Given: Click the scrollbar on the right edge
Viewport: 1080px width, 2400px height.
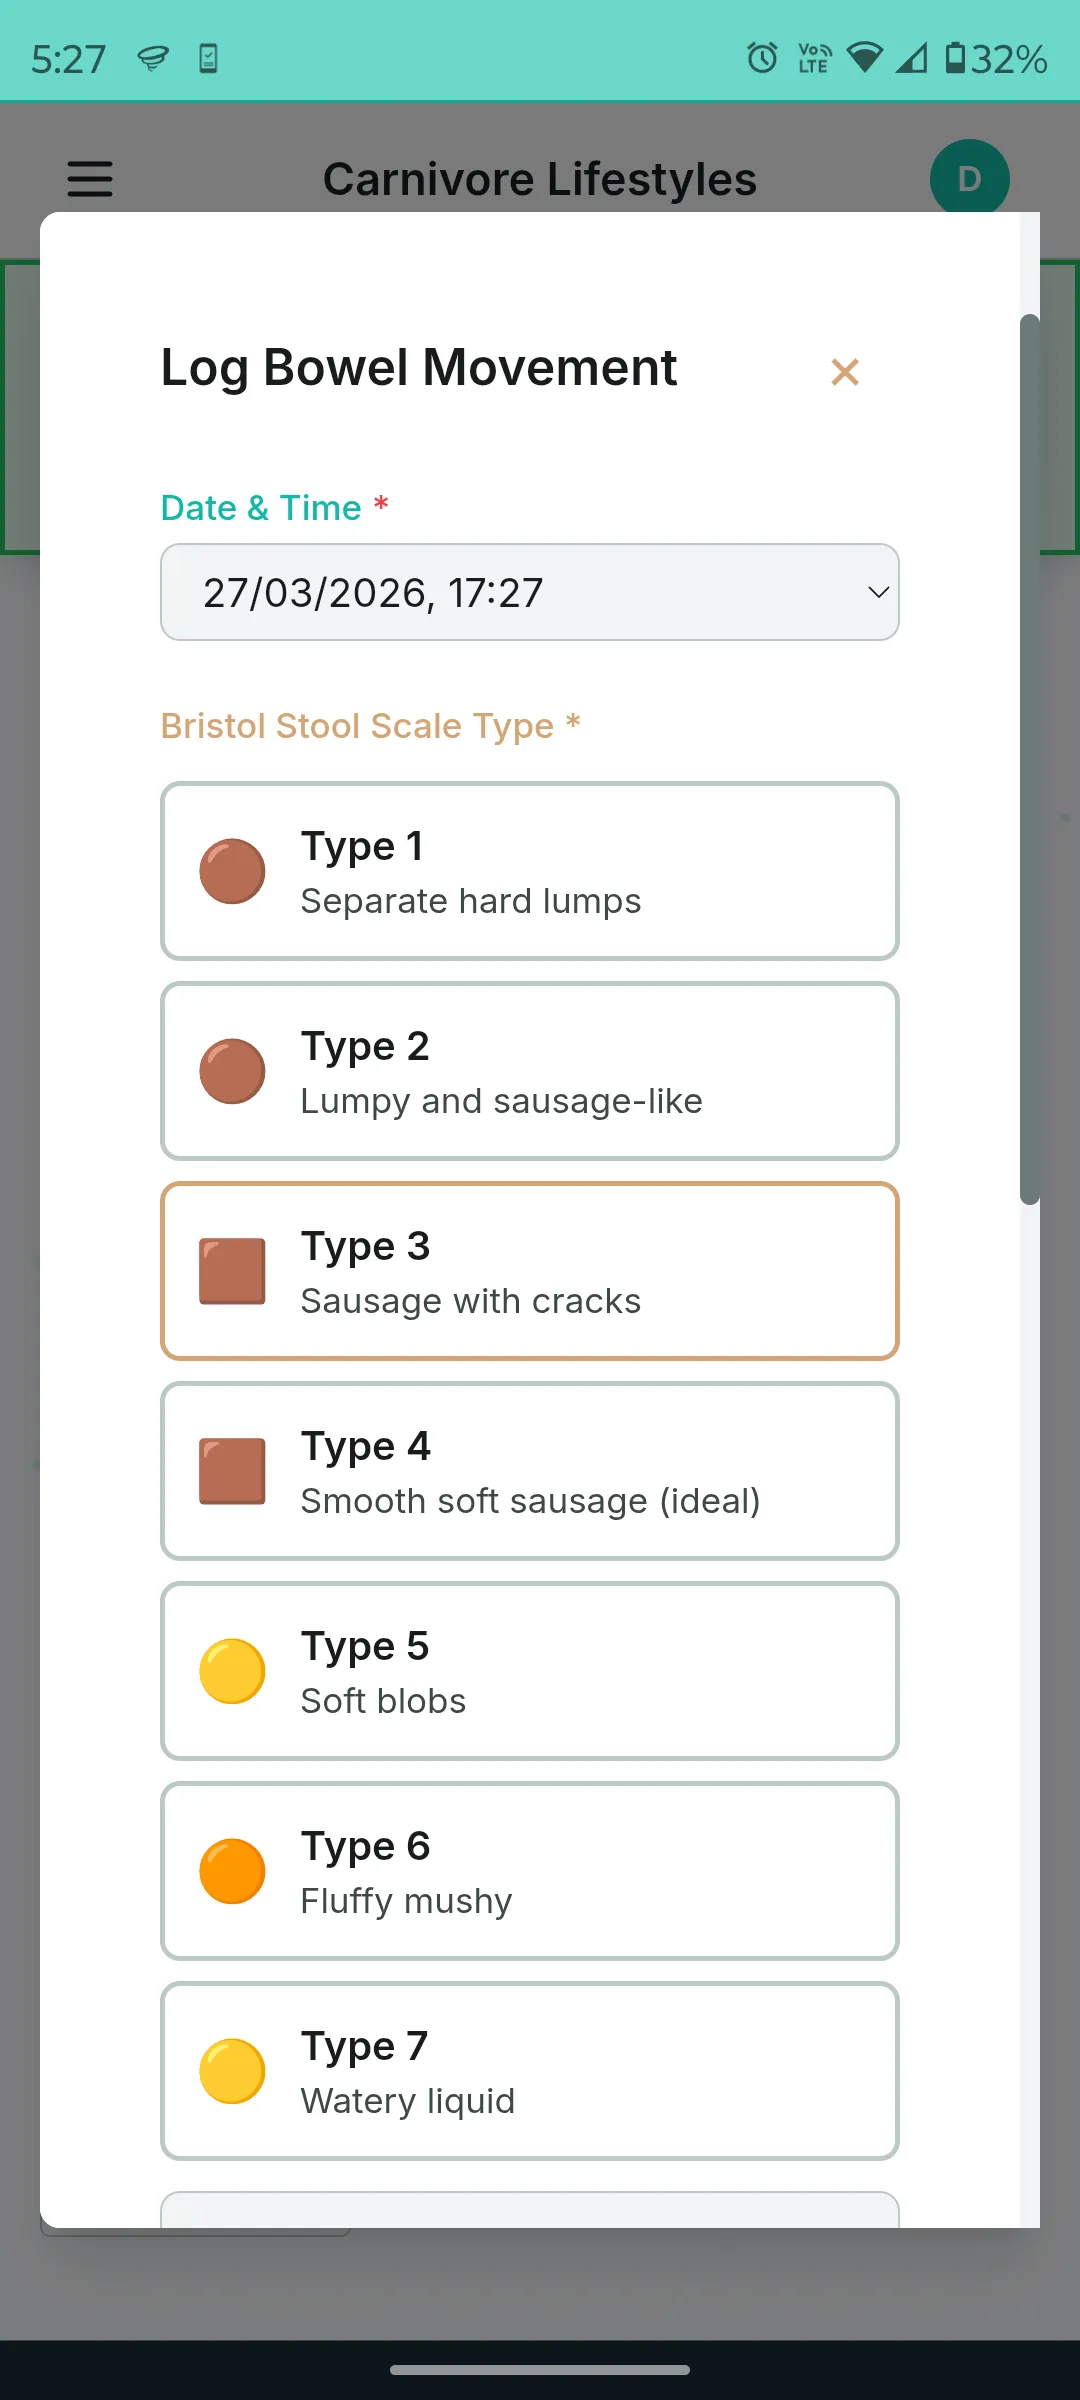Looking at the screenshot, I should [1032, 760].
